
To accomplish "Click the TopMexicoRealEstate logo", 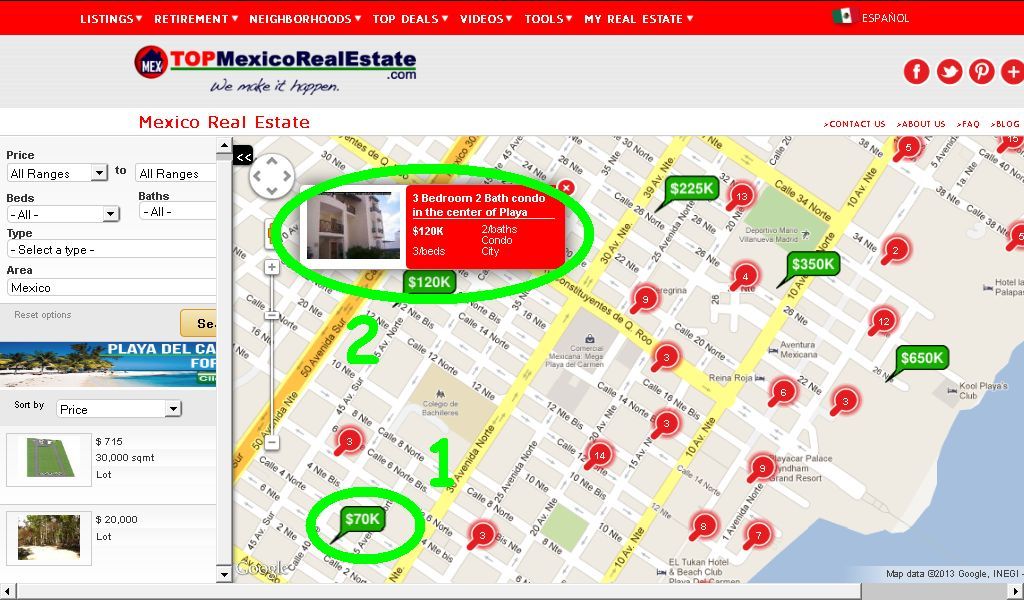I will pyautogui.click(x=275, y=69).
